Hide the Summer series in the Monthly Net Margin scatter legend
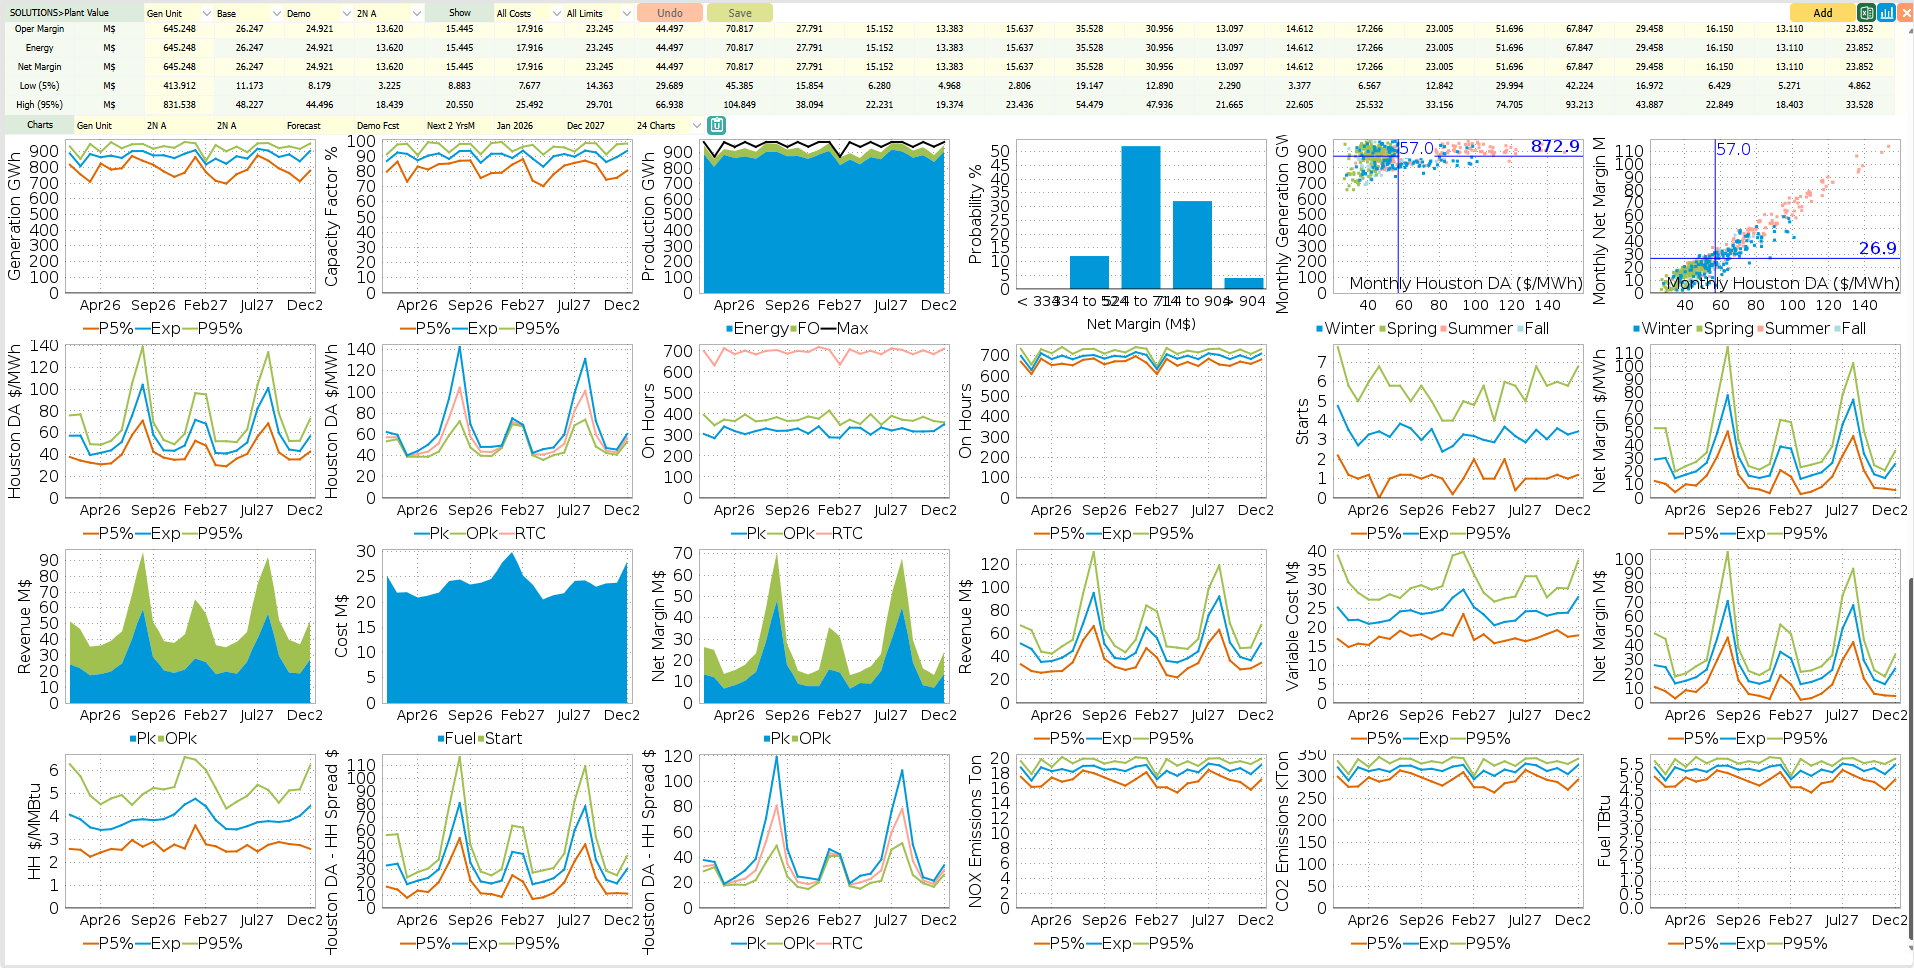This screenshot has width=1914, height=968. tap(1795, 328)
